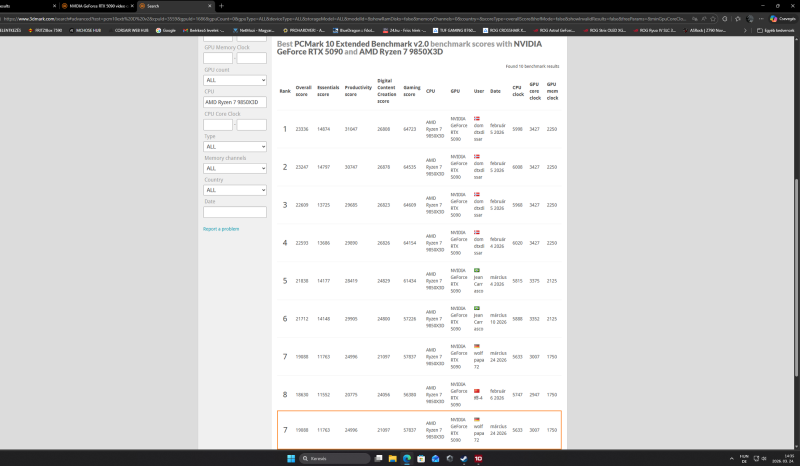
Task: Open the taskbar clock and date
Action: tap(783, 458)
